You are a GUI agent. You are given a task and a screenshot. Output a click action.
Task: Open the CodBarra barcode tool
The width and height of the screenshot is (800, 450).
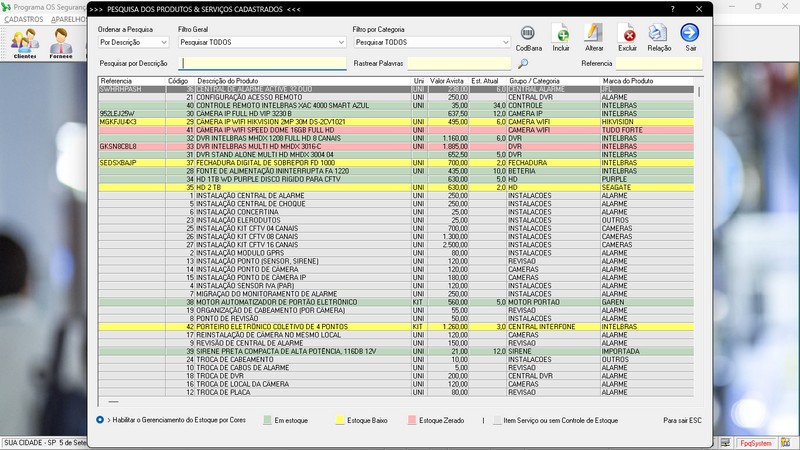point(528,38)
